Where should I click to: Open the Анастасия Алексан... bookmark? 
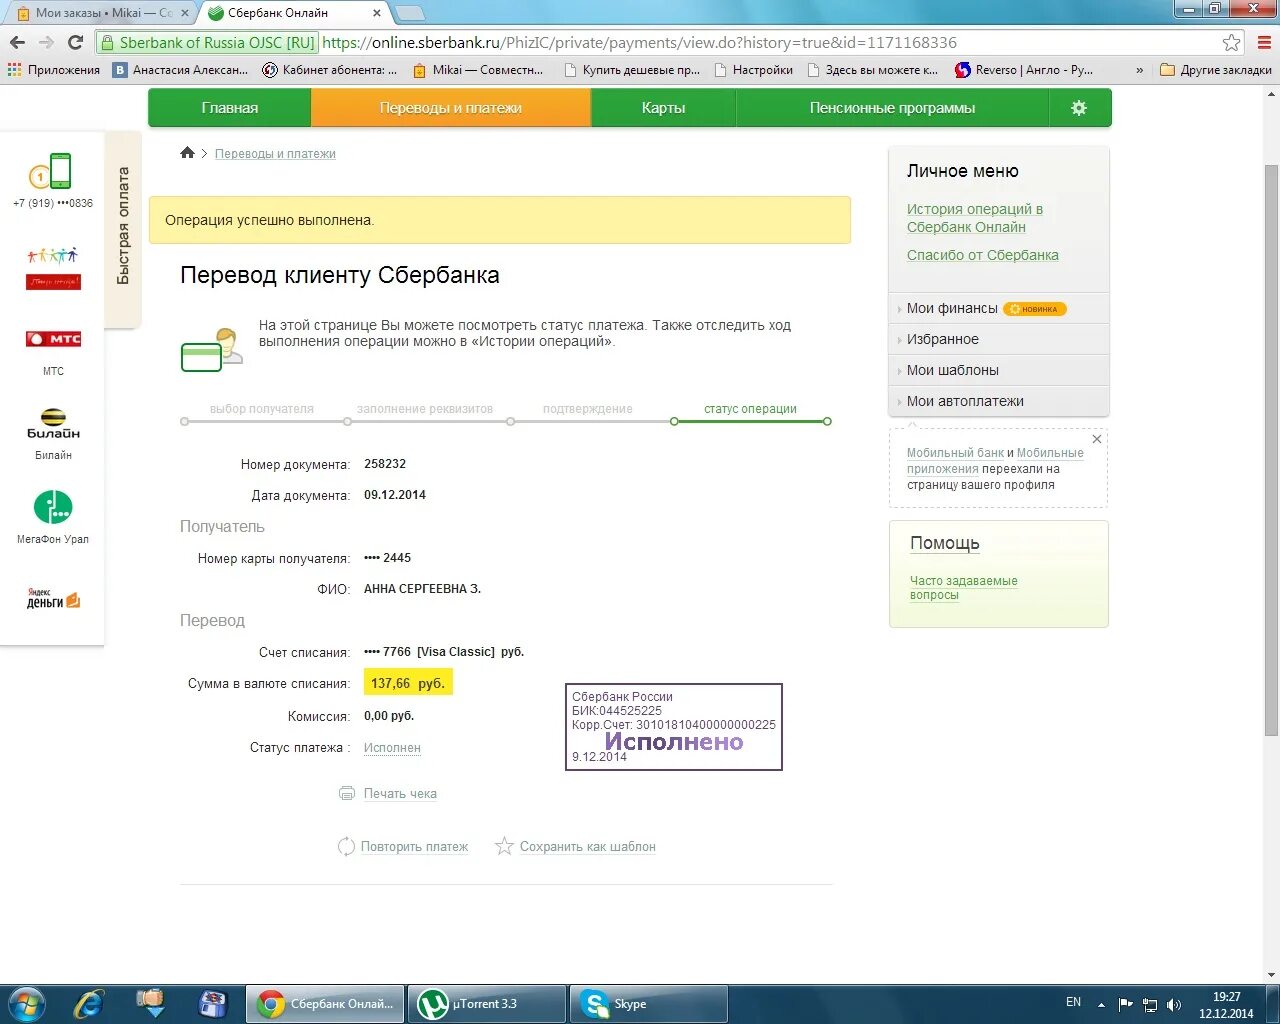tap(181, 70)
